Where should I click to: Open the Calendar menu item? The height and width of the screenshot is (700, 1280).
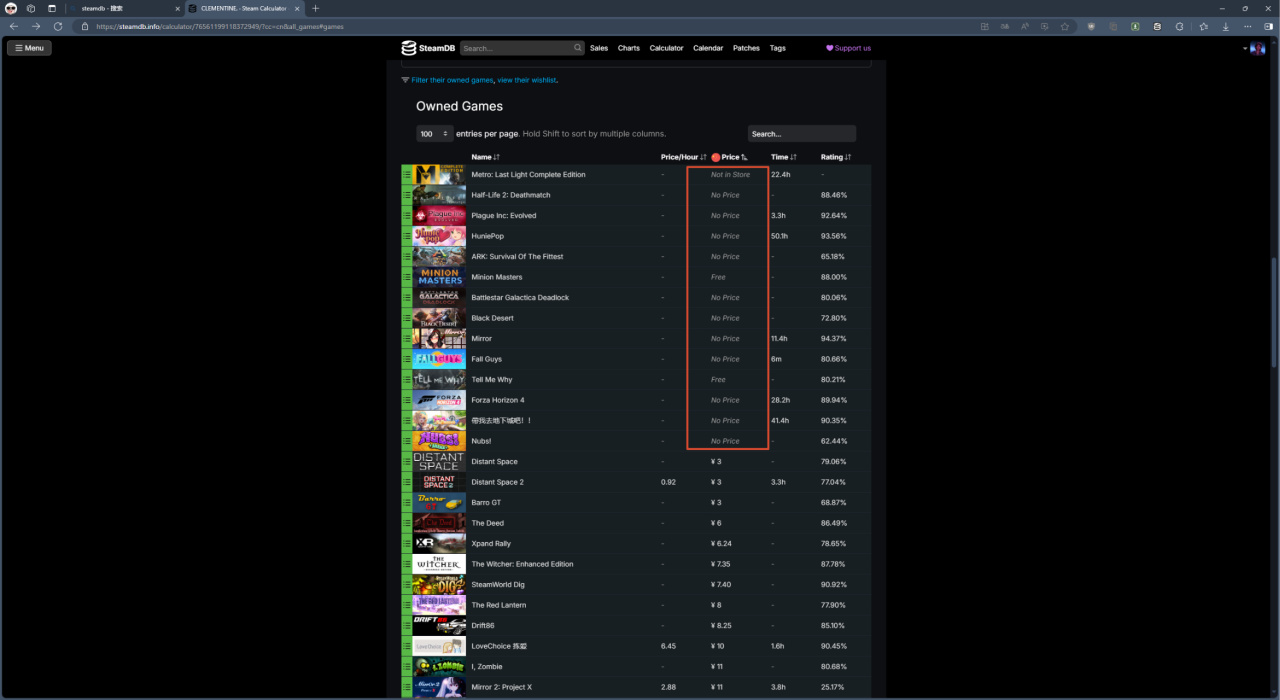point(708,48)
